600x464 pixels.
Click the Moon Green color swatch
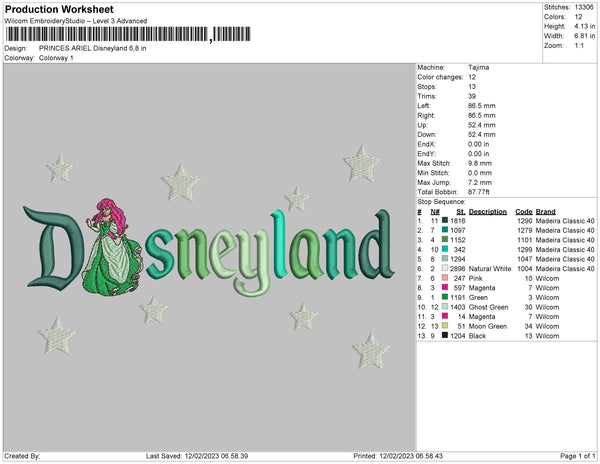(445, 326)
